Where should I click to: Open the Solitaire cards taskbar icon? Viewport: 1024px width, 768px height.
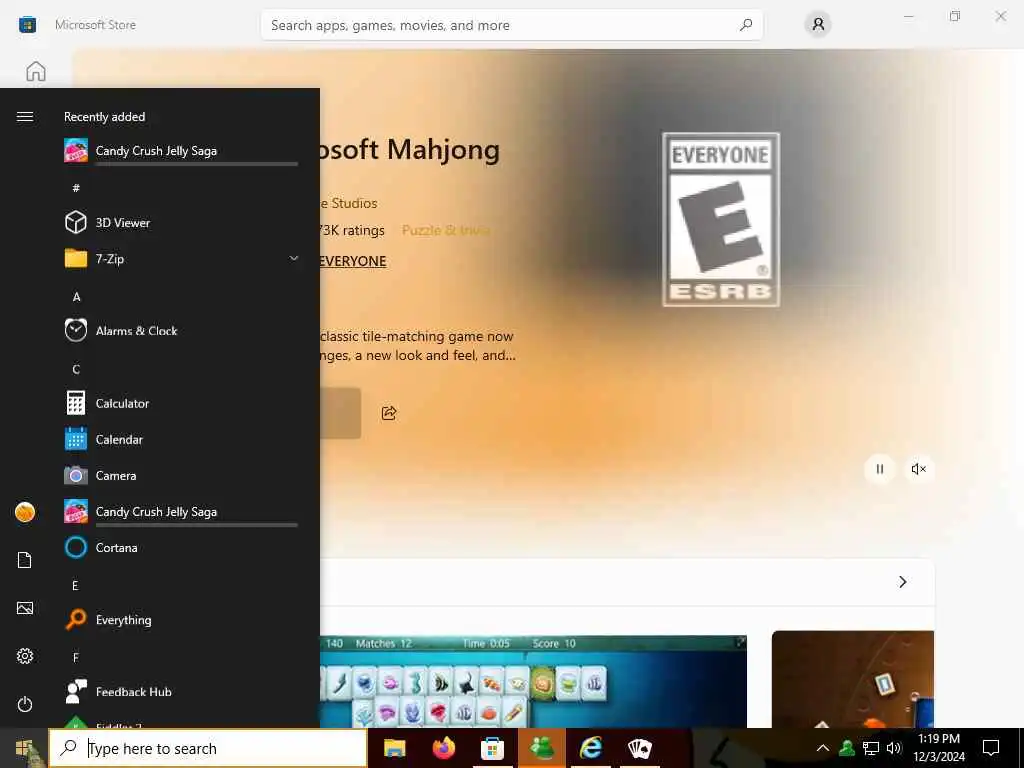pyautogui.click(x=640, y=748)
